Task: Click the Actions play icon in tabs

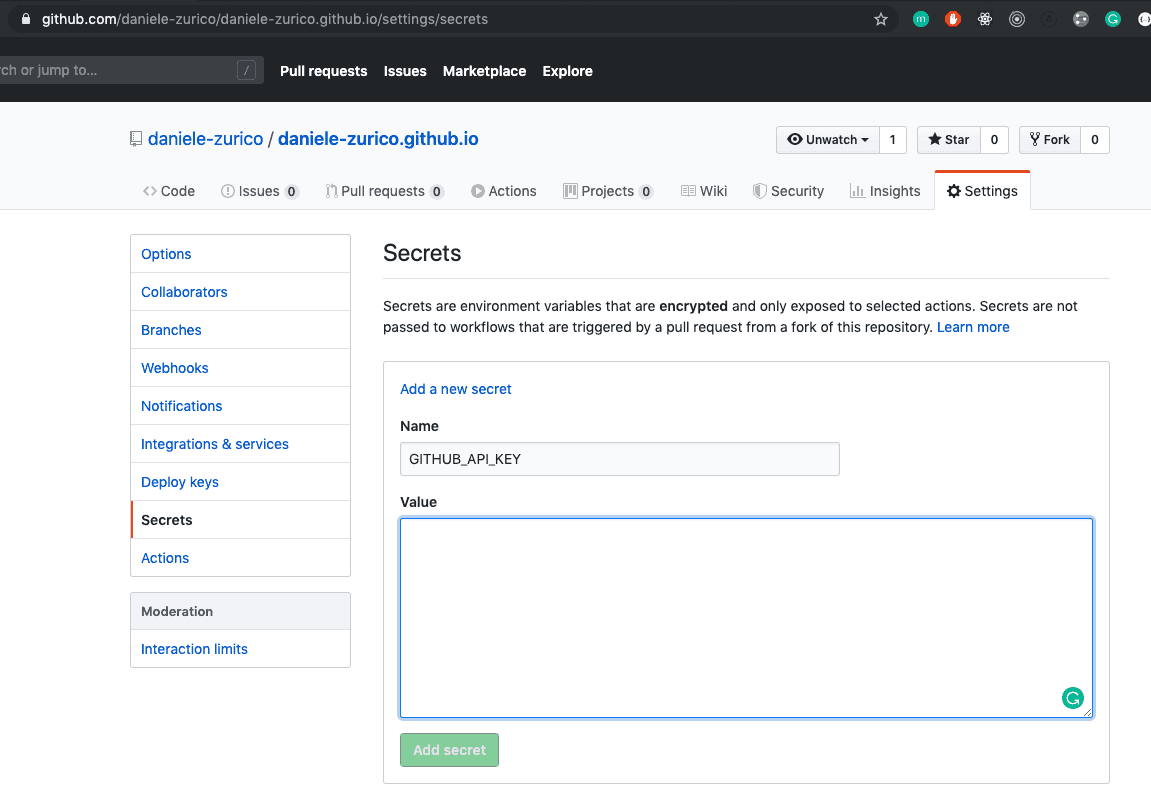Action: click(478, 191)
